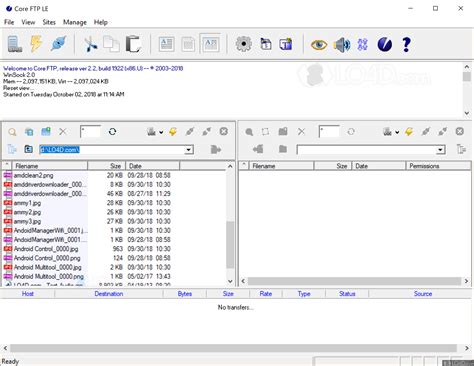The image size is (474, 366).
Task: Click the remote filter input field
Action: tap(329, 132)
